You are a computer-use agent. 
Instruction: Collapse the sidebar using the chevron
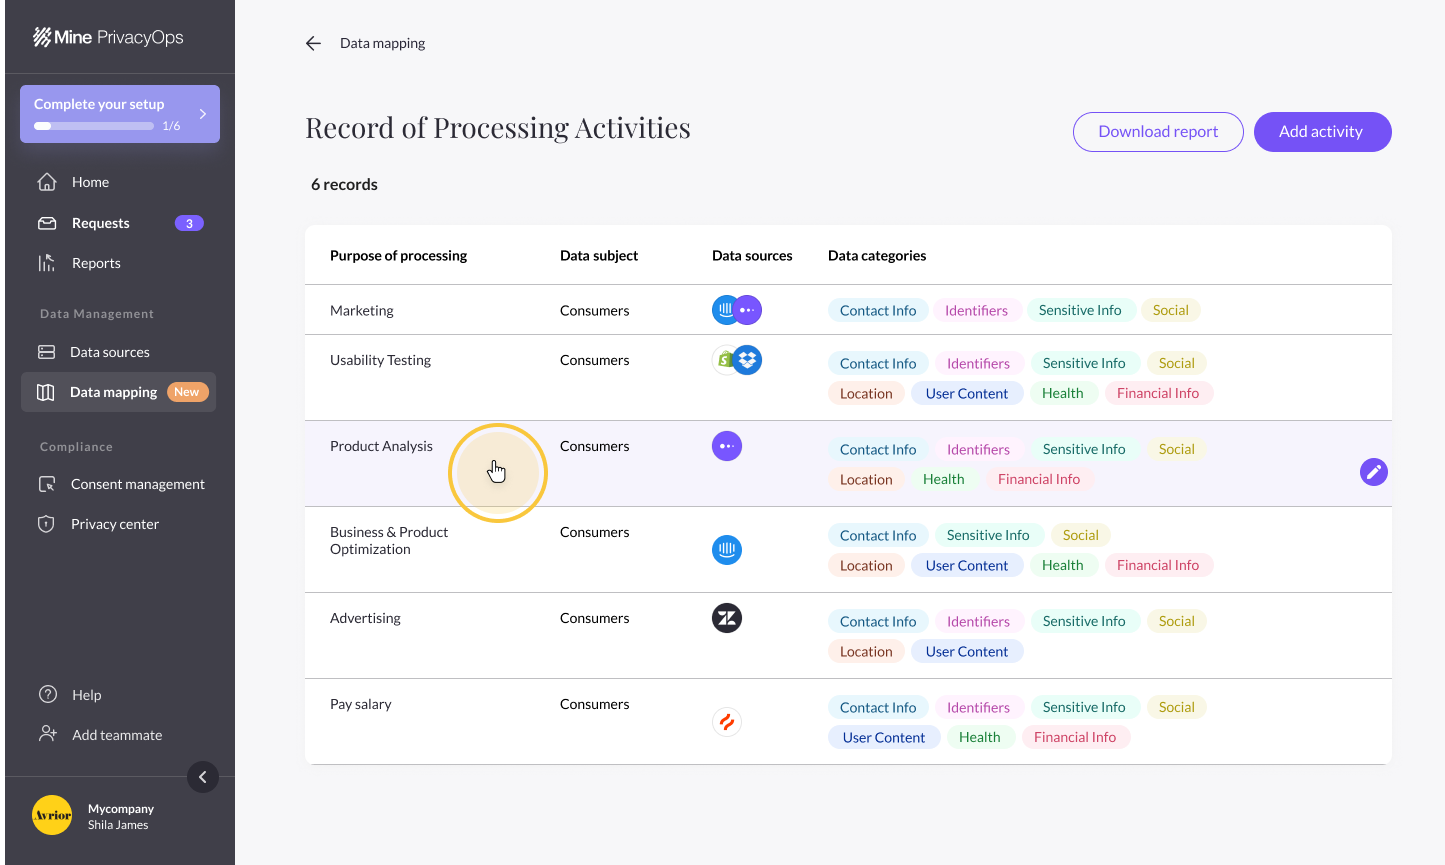[x=203, y=777]
